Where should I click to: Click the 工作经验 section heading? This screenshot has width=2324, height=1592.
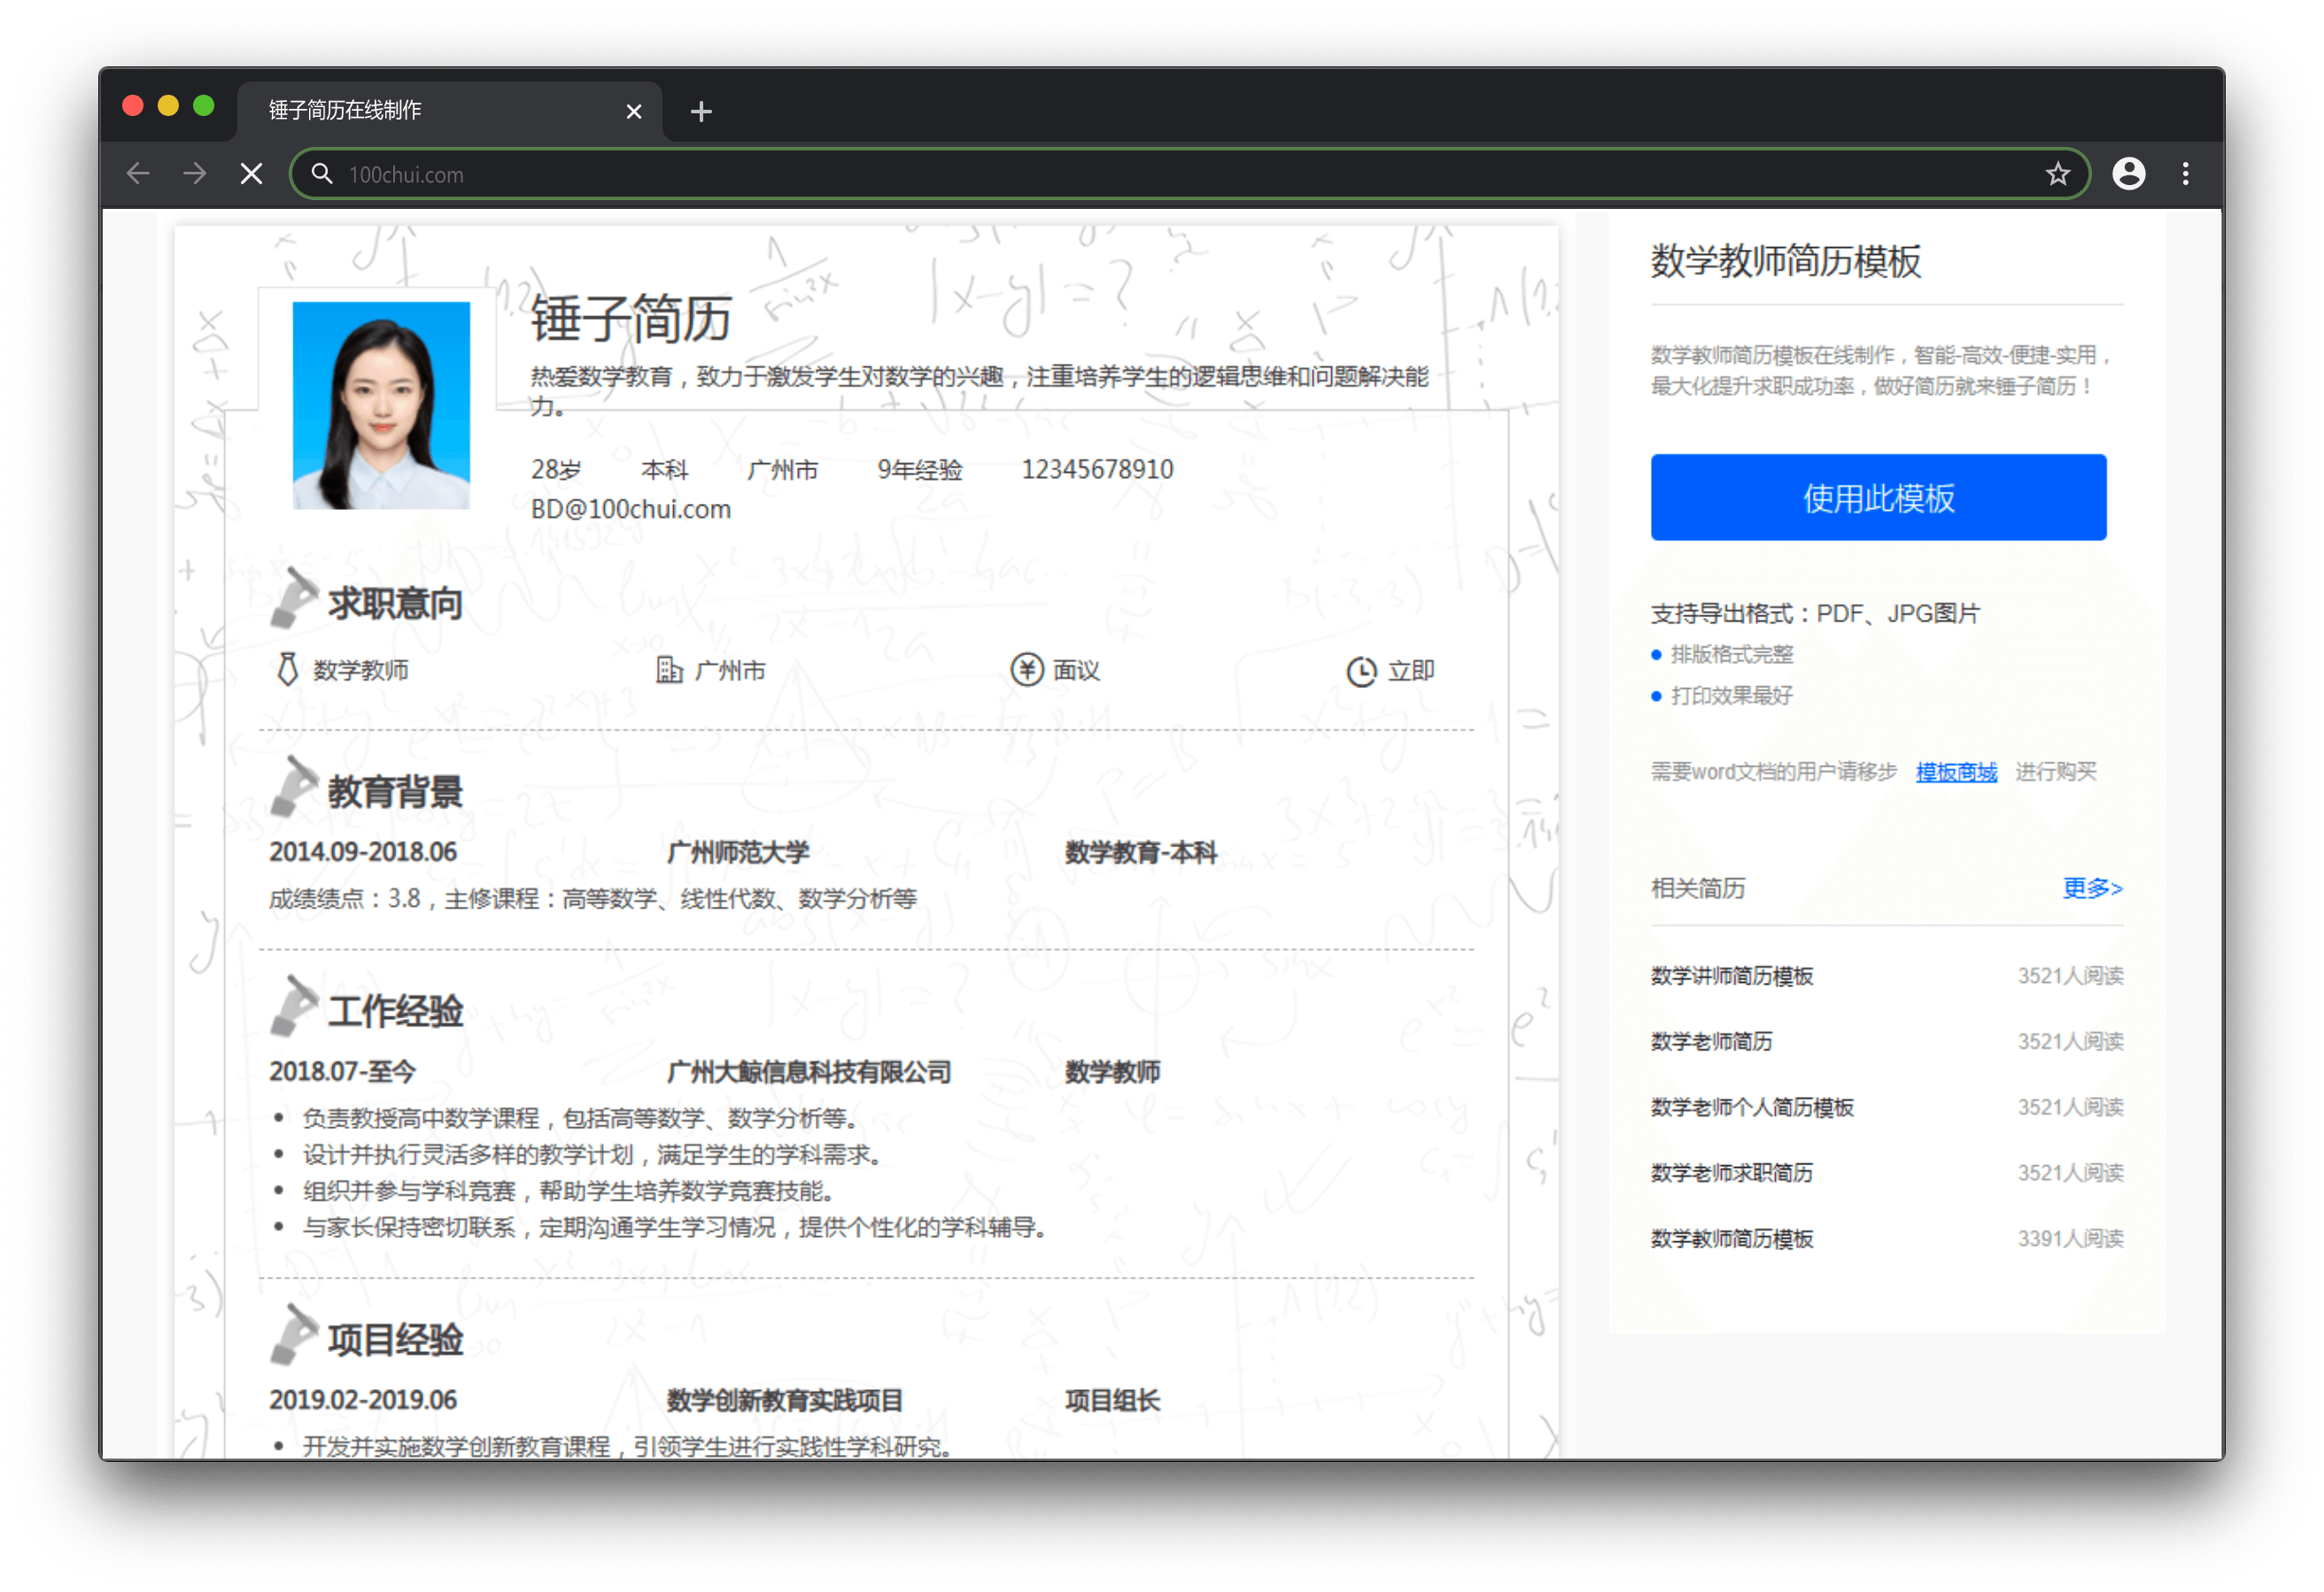(395, 1011)
